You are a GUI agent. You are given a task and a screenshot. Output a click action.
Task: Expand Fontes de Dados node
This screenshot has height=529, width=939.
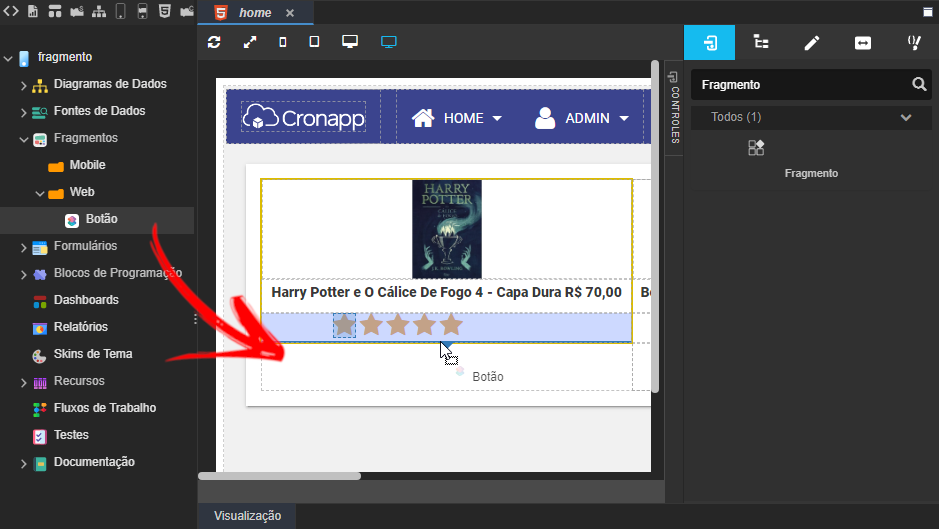(x=23, y=113)
